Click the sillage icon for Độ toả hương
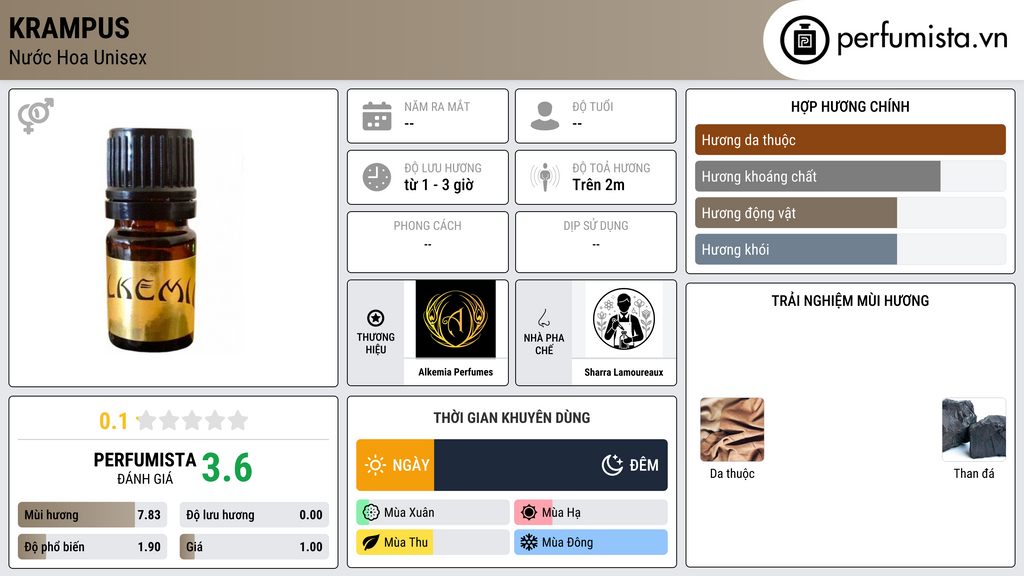This screenshot has height=576, width=1024. point(545,177)
